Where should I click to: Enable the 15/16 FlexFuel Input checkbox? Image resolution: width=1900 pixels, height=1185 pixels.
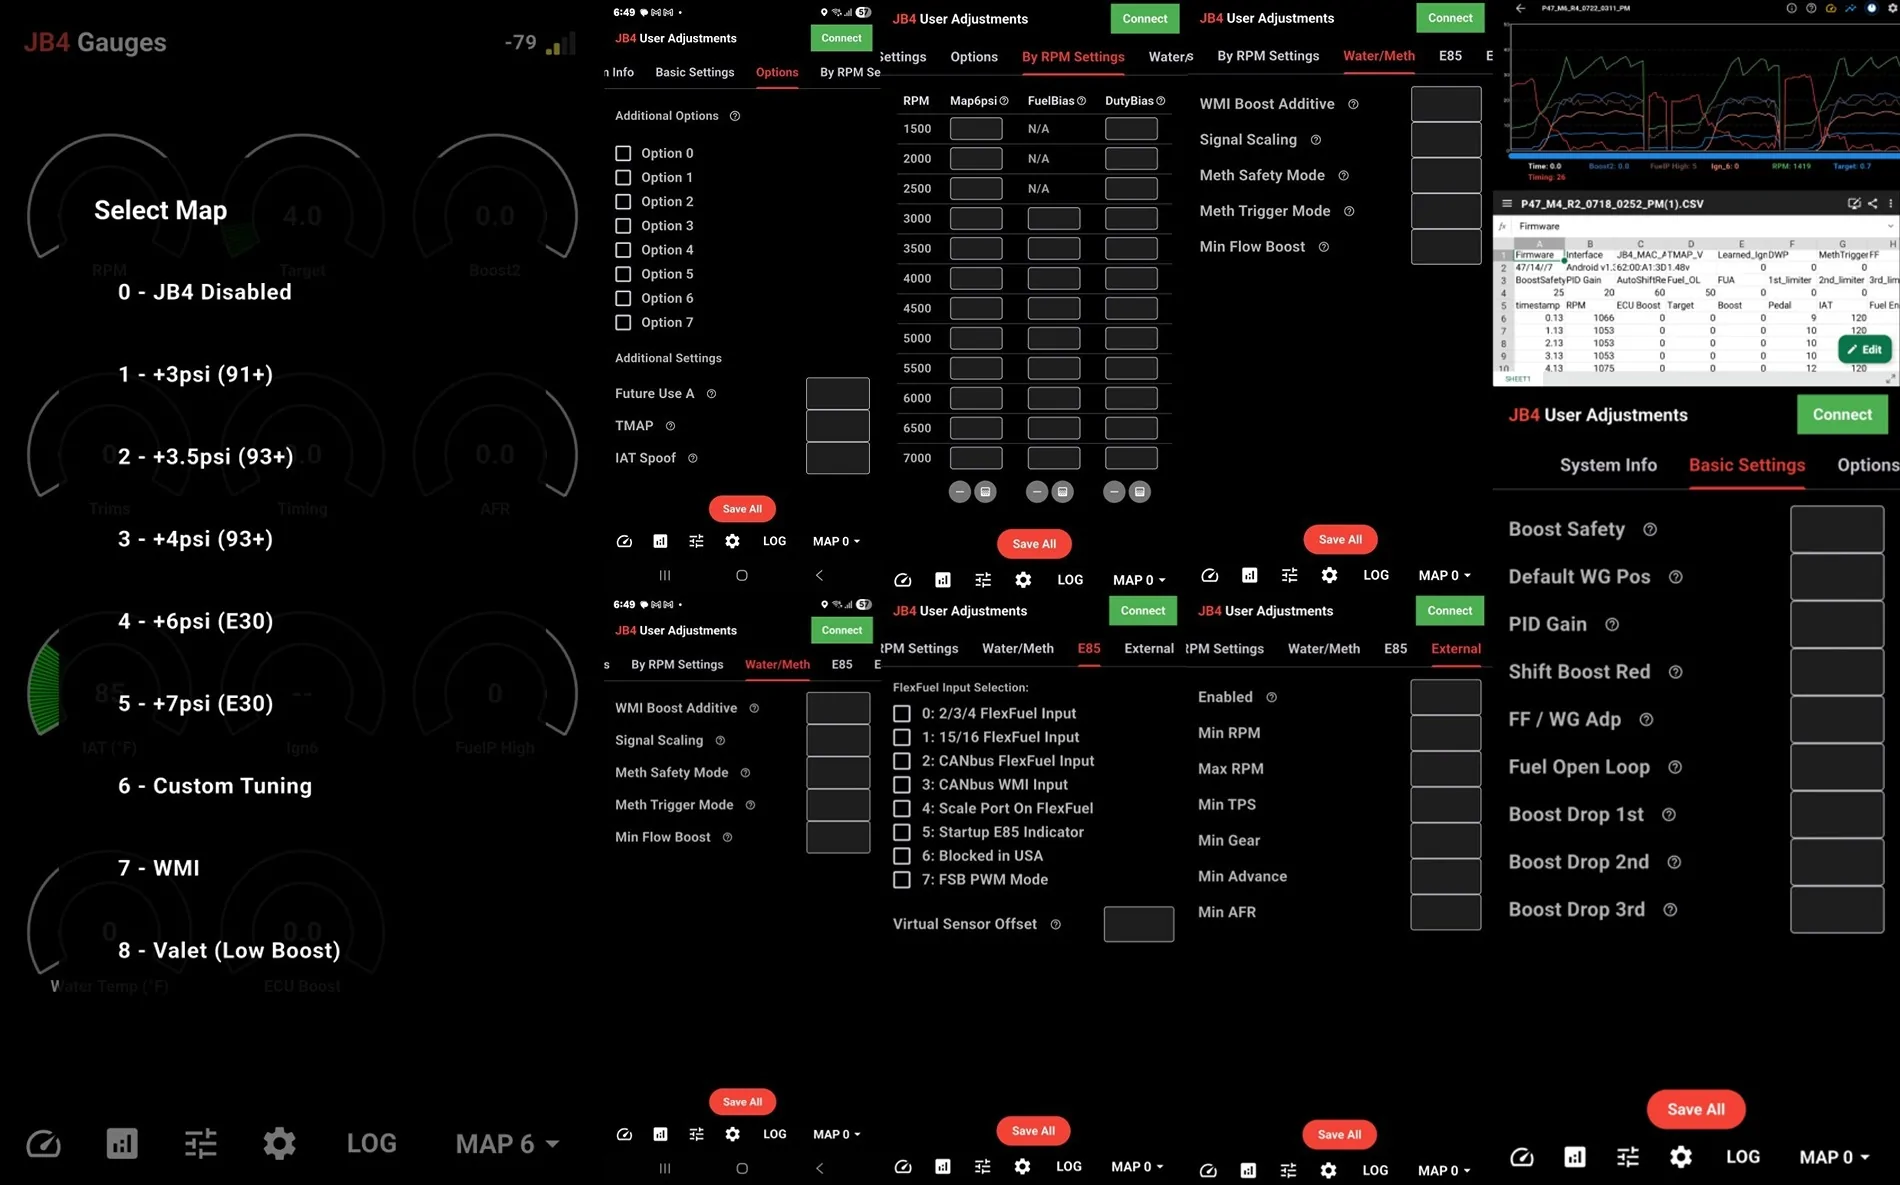901,737
